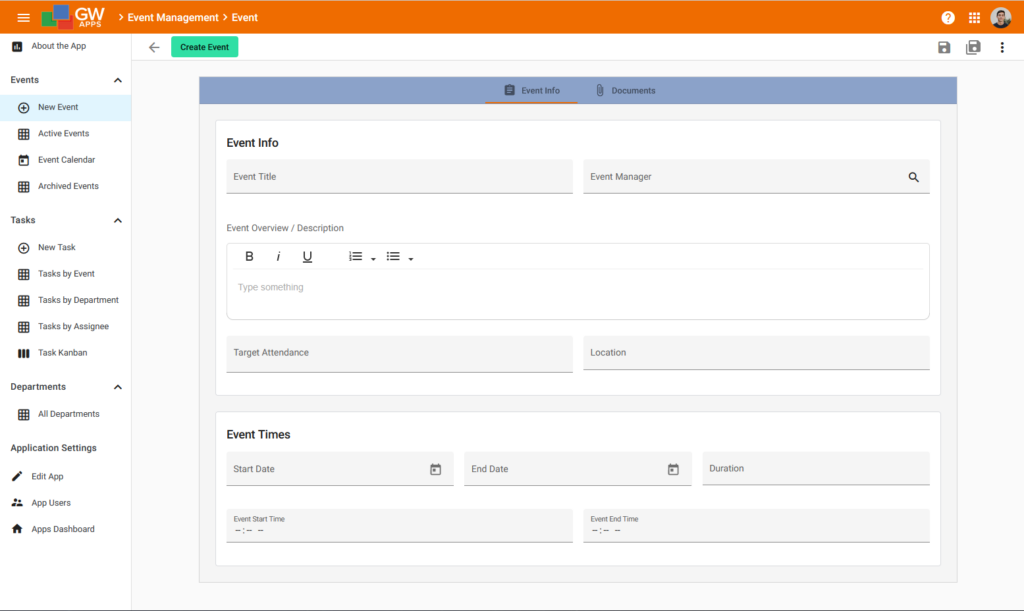Switch to the Event Info tab
The image size is (1024, 611).
532,91
